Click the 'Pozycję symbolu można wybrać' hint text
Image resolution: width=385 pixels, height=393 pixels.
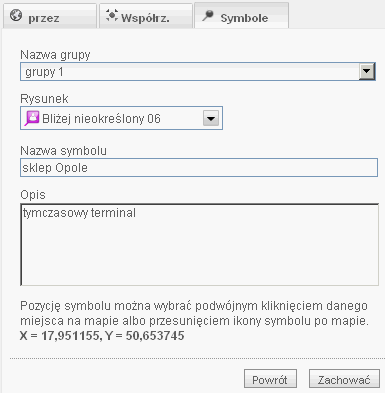pyautogui.click(x=195, y=313)
